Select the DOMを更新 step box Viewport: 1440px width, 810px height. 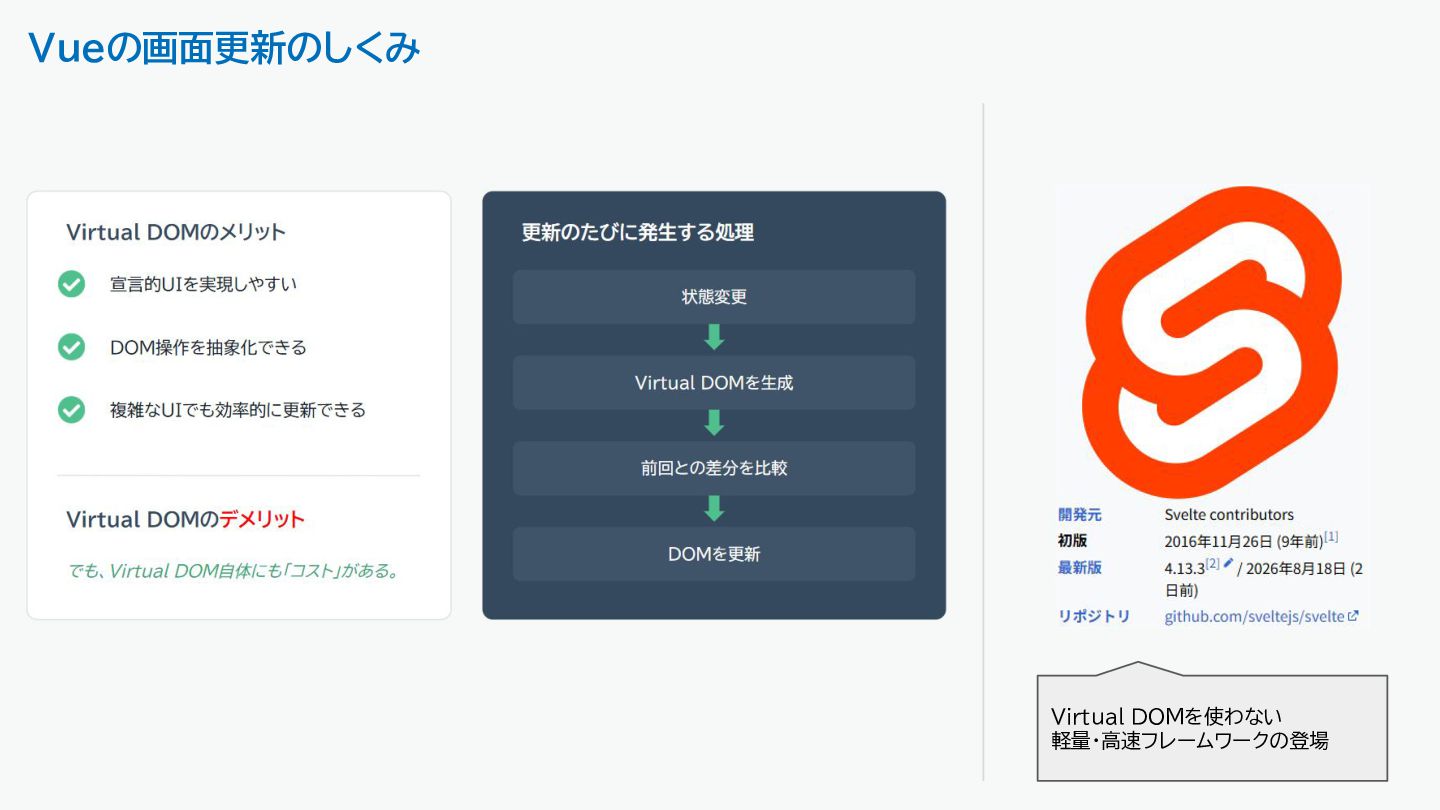click(714, 554)
